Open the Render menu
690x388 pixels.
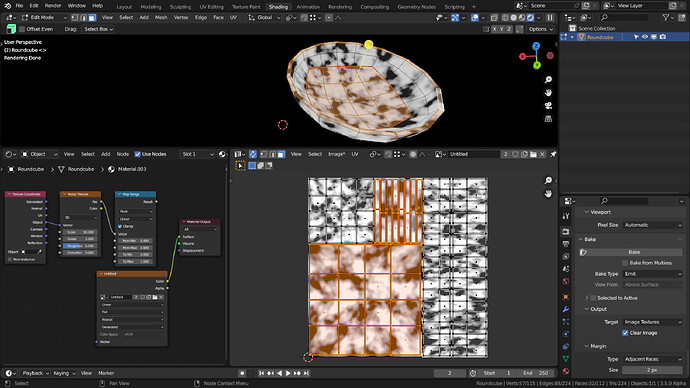(53, 6)
